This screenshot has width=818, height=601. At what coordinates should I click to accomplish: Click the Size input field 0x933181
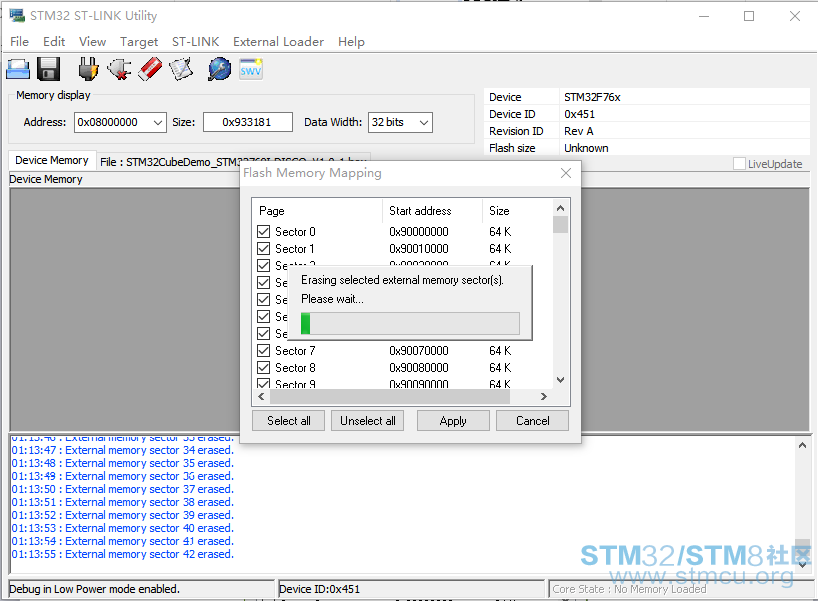click(248, 123)
